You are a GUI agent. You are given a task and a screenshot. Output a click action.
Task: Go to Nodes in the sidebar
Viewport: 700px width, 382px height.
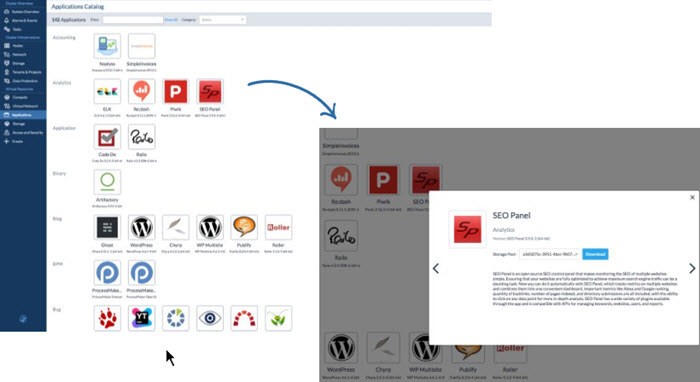[x=18, y=46]
